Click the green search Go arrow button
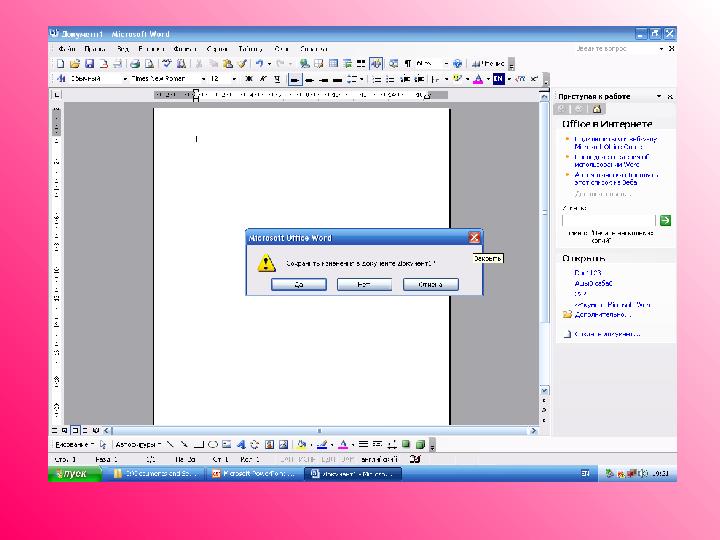The width and height of the screenshot is (720, 540). 665,220
